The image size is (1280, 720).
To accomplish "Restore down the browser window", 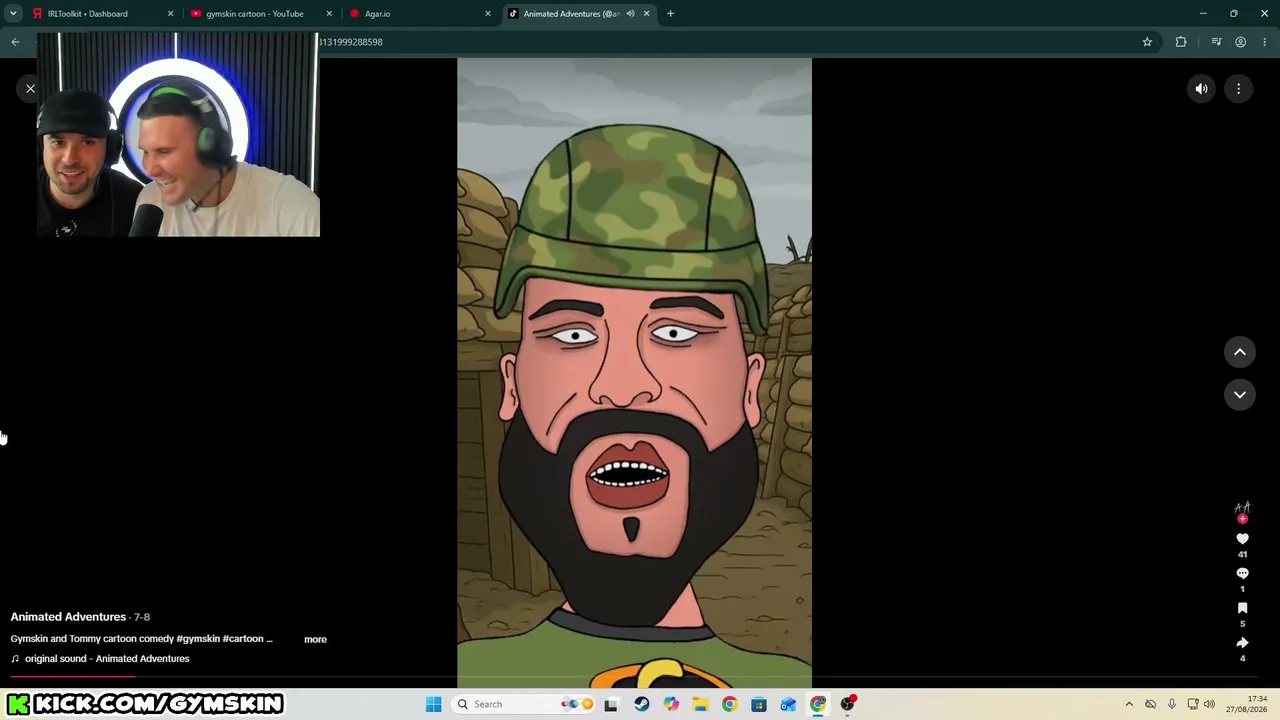I will click(x=1234, y=14).
